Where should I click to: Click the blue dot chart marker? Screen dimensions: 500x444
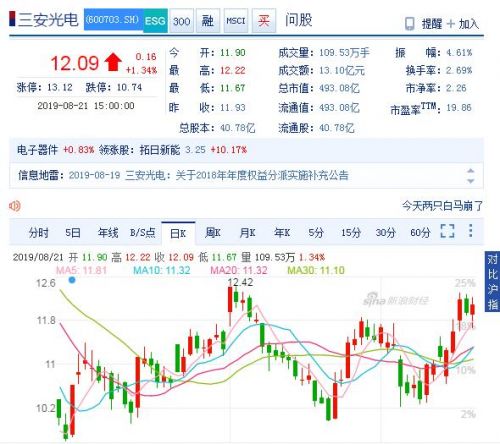[x=72, y=280]
